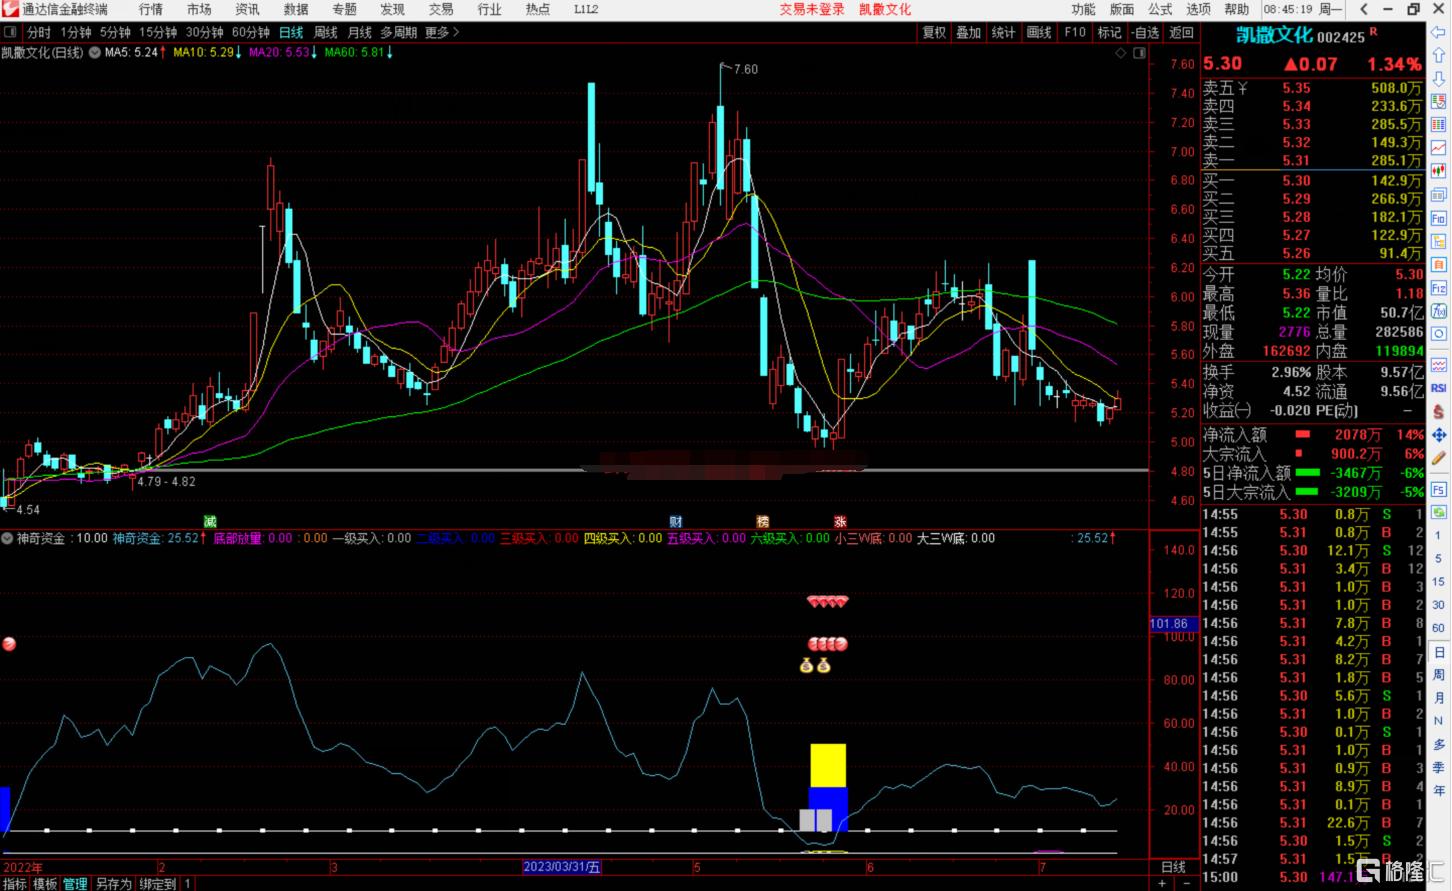Click the 财 marker below the chart
Screen dimensions: 1452x891
click(676, 521)
